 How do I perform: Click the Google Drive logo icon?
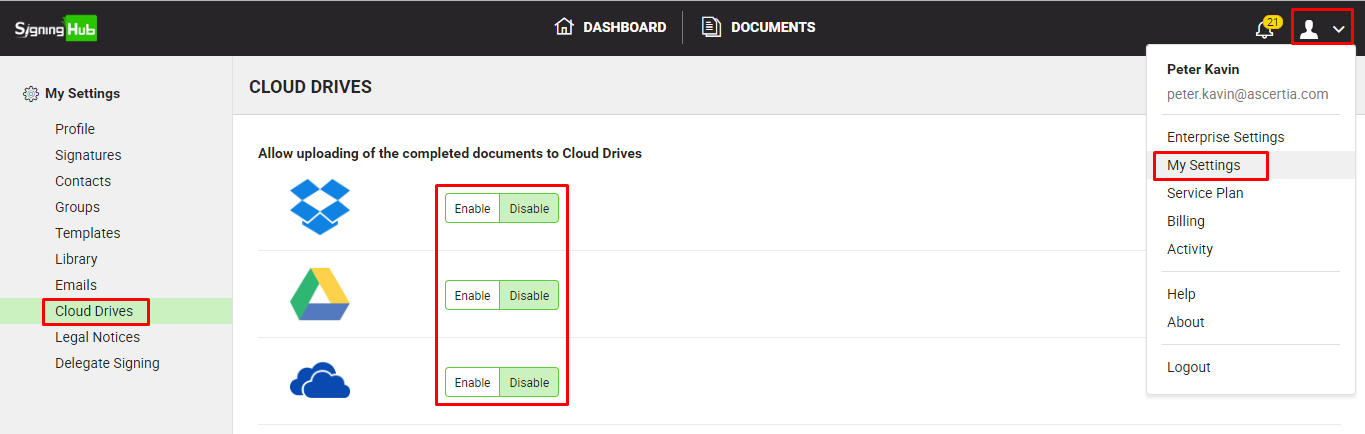point(319,295)
